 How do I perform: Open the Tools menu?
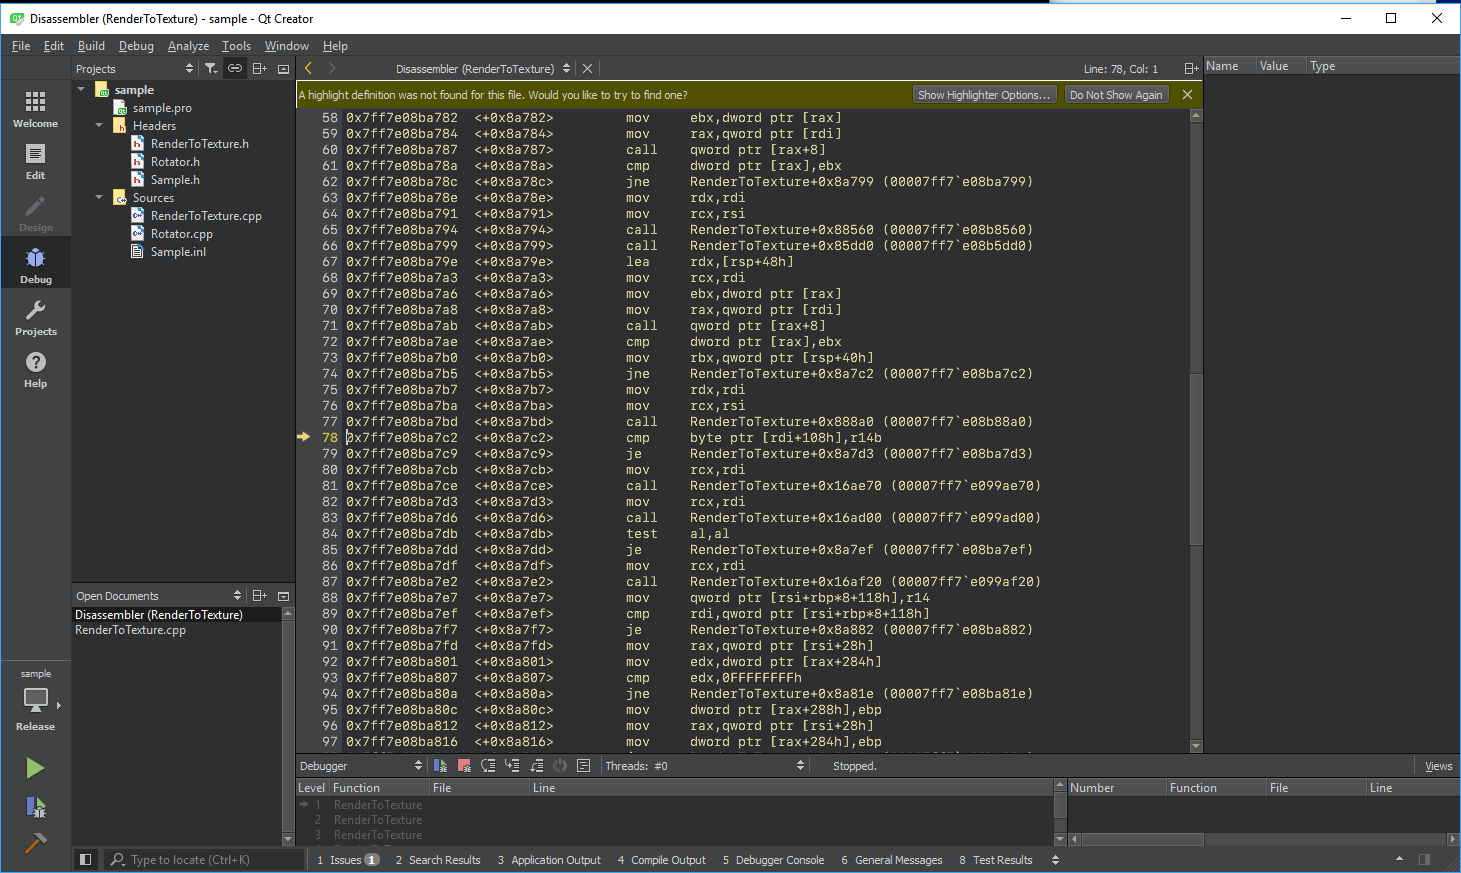[x=236, y=46]
